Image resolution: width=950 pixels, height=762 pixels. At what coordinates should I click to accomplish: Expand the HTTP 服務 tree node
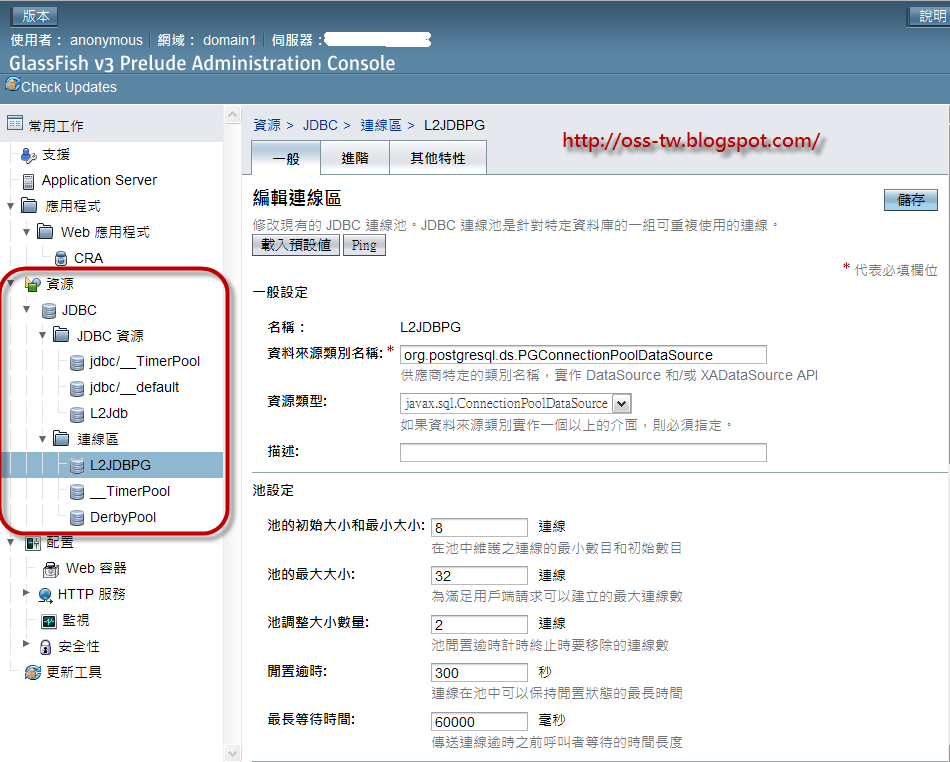pos(26,593)
